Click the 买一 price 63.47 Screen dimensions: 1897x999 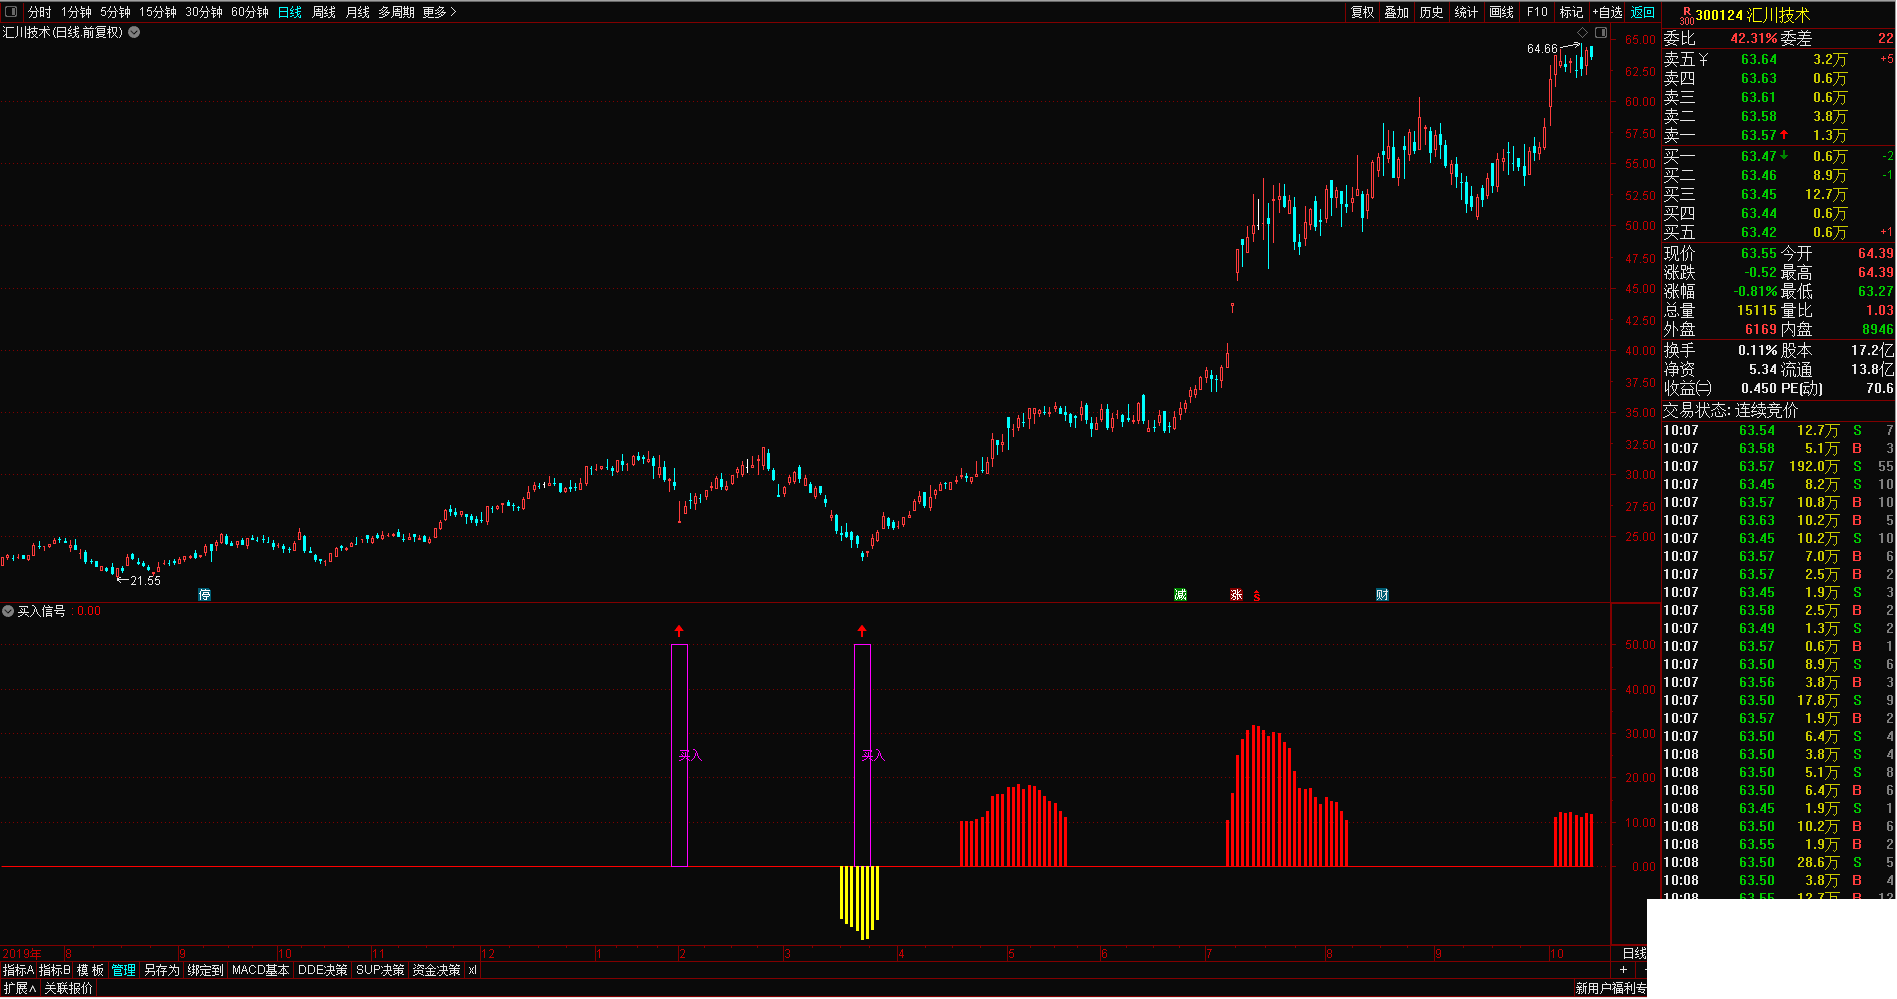(1758, 156)
